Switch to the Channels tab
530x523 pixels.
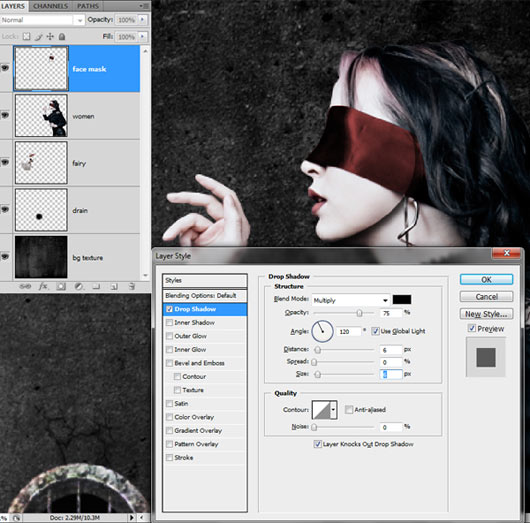51,6
